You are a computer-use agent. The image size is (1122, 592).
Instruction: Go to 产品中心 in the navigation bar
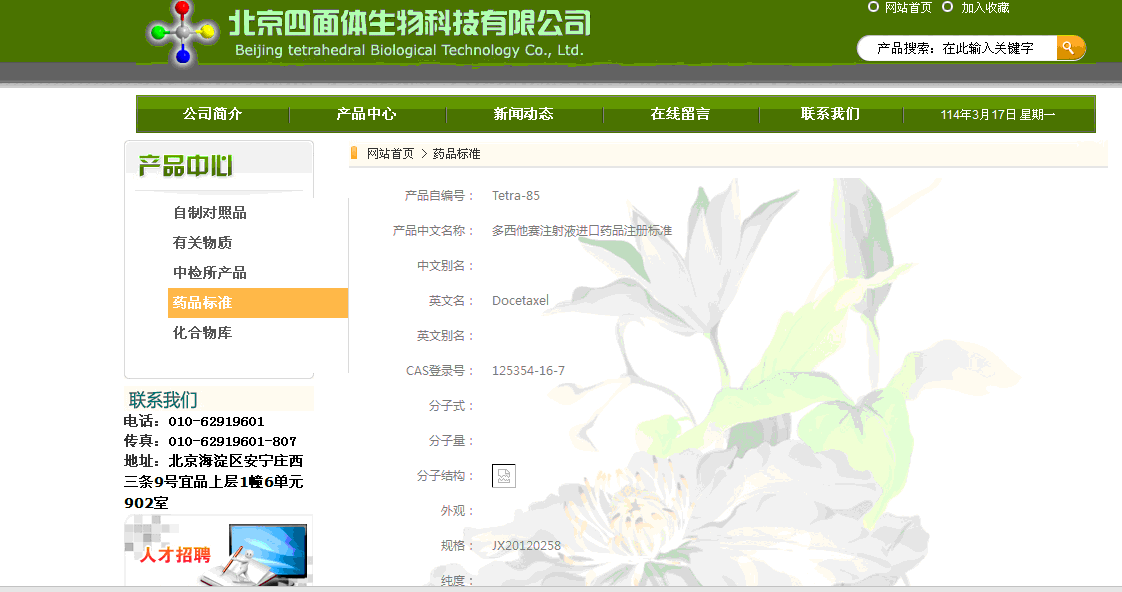[366, 114]
